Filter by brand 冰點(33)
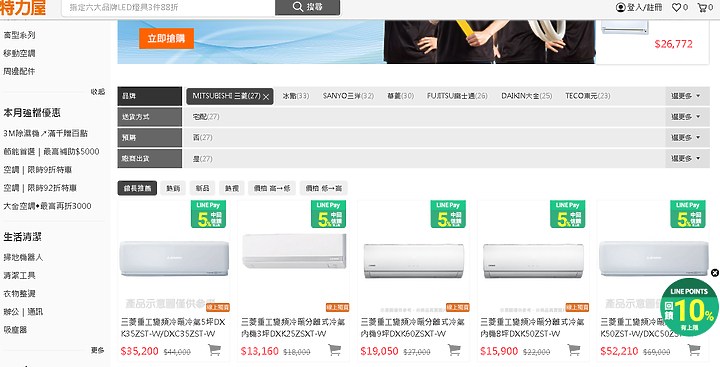 [296, 96]
